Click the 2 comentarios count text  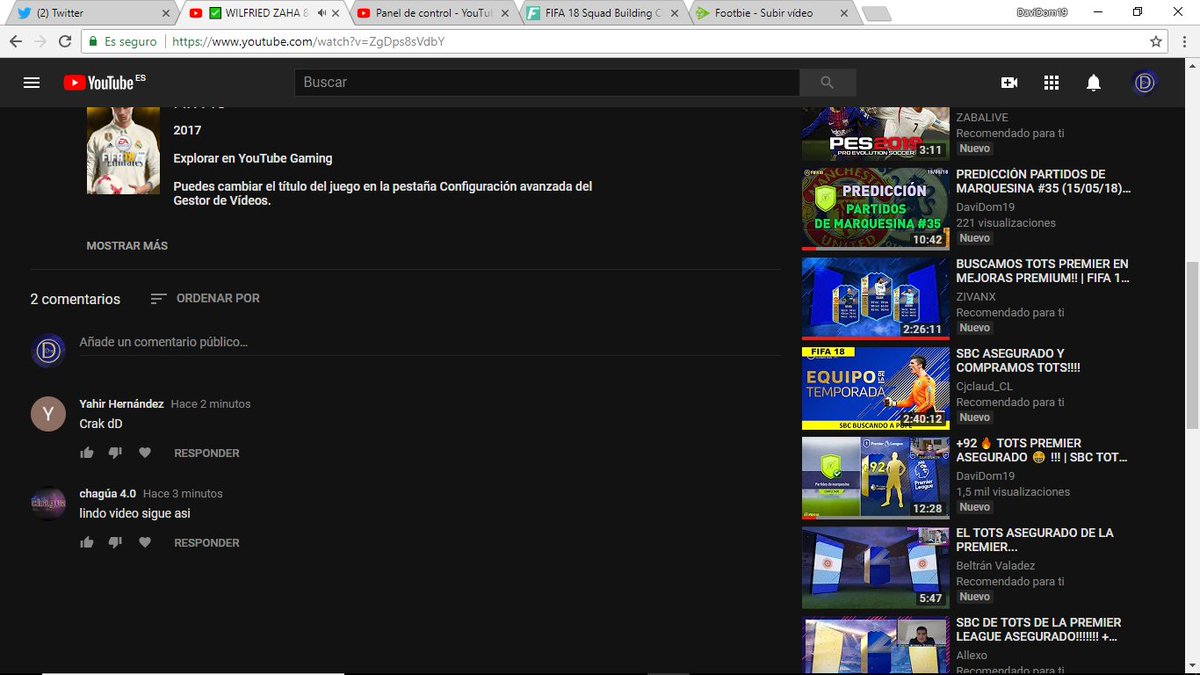coord(75,299)
